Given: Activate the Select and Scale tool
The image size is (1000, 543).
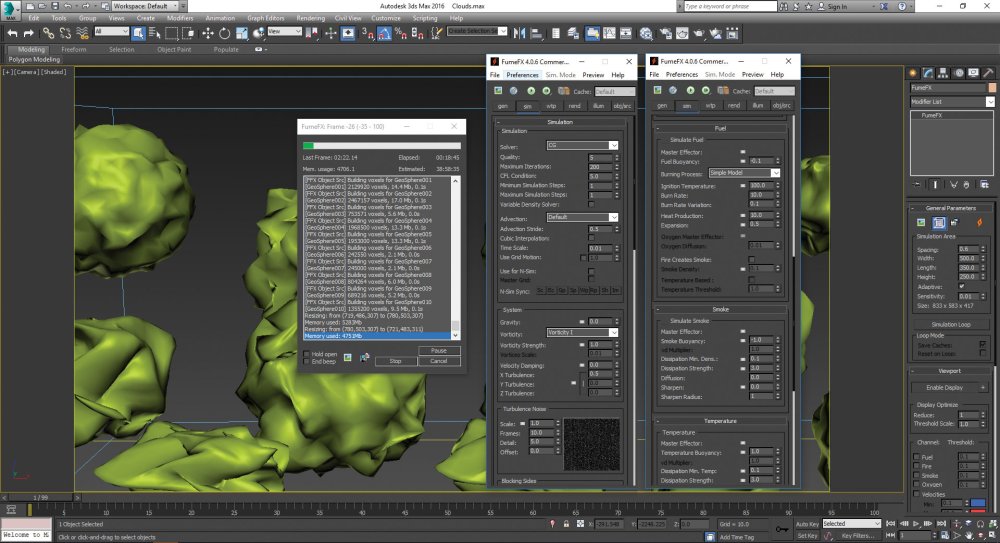Looking at the screenshot, I should click(x=242, y=33).
